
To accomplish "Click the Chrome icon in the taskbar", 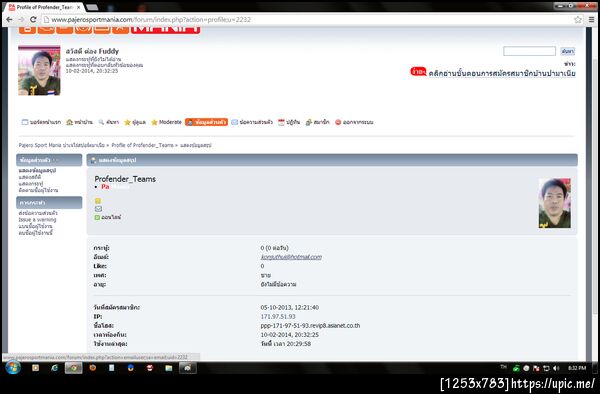I will (73, 368).
